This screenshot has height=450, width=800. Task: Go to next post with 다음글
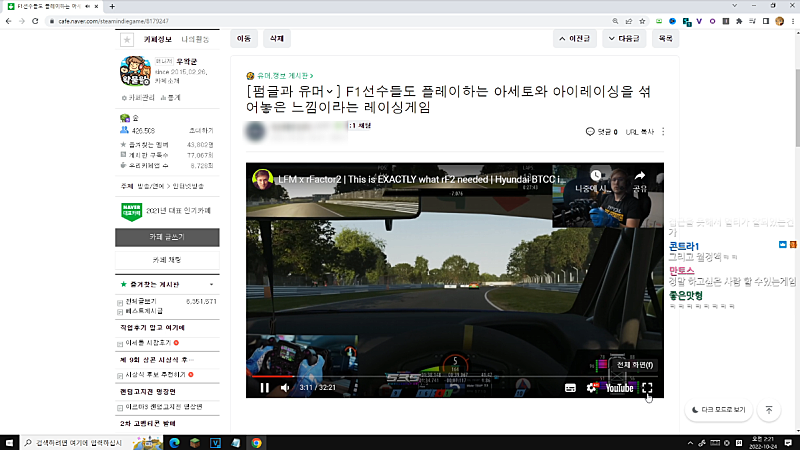623,39
